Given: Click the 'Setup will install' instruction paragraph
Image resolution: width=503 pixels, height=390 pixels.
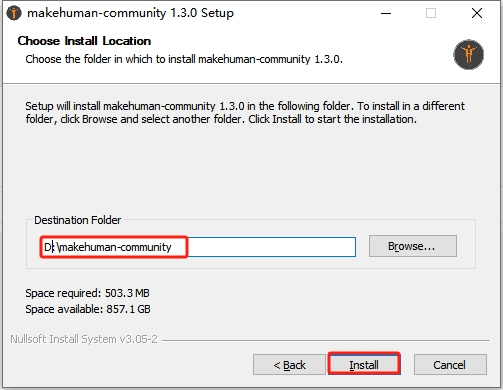Looking at the screenshot, I should tap(245, 112).
